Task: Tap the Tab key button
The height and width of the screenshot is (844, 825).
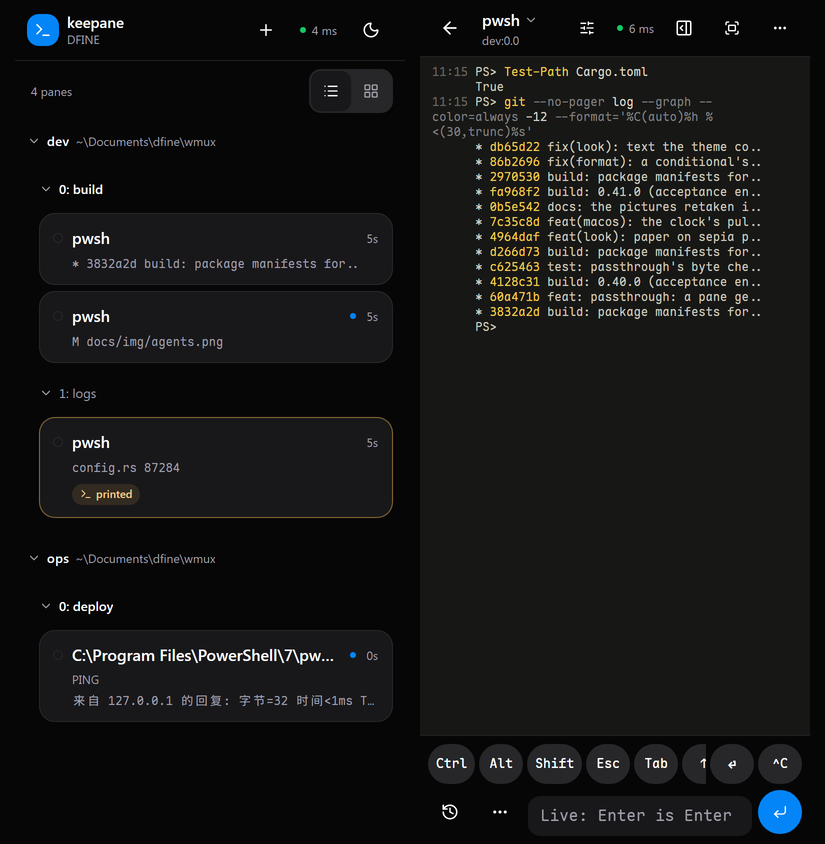Action: tap(656, 764)
